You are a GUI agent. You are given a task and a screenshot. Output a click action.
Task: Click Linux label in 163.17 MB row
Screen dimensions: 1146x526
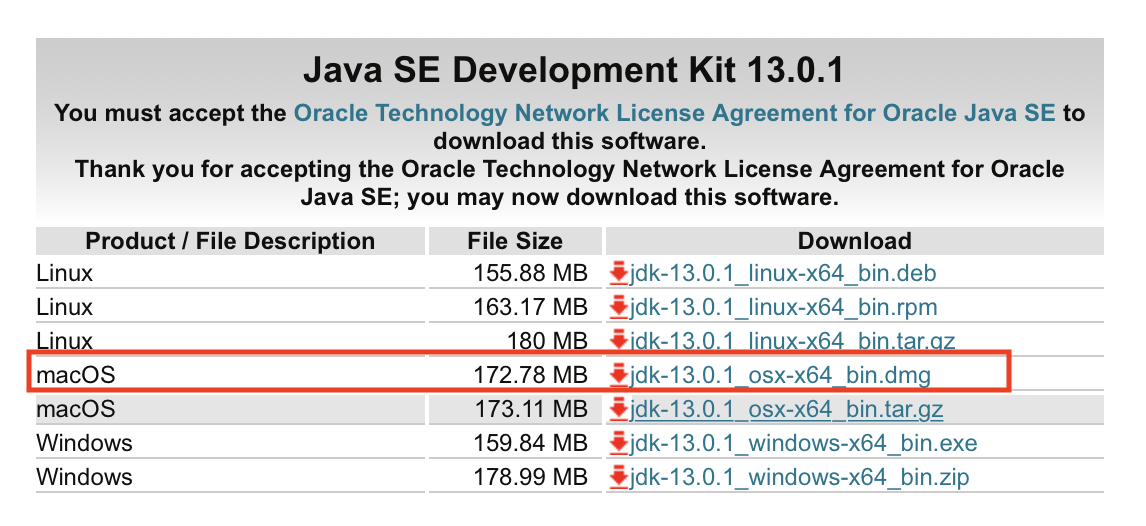[65, 308]
